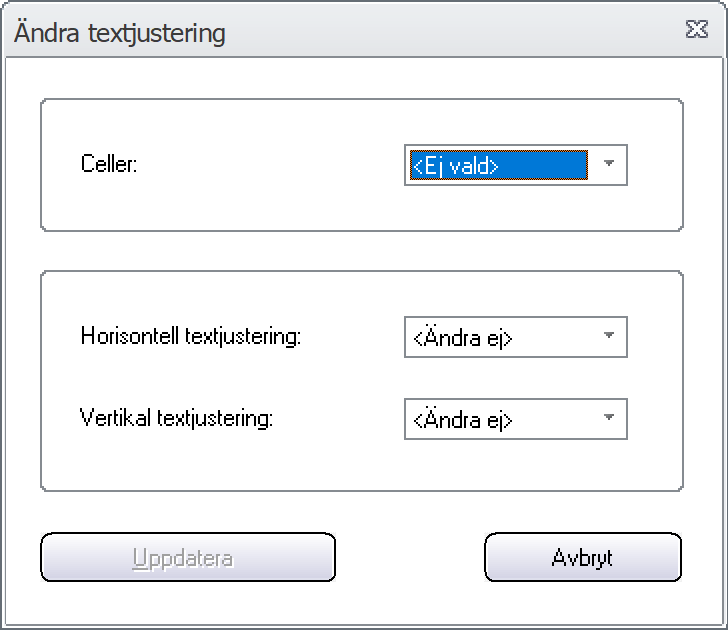Click the Vertikal <Ändra ej> value text

pyautogui.click(x=462, y=420)
